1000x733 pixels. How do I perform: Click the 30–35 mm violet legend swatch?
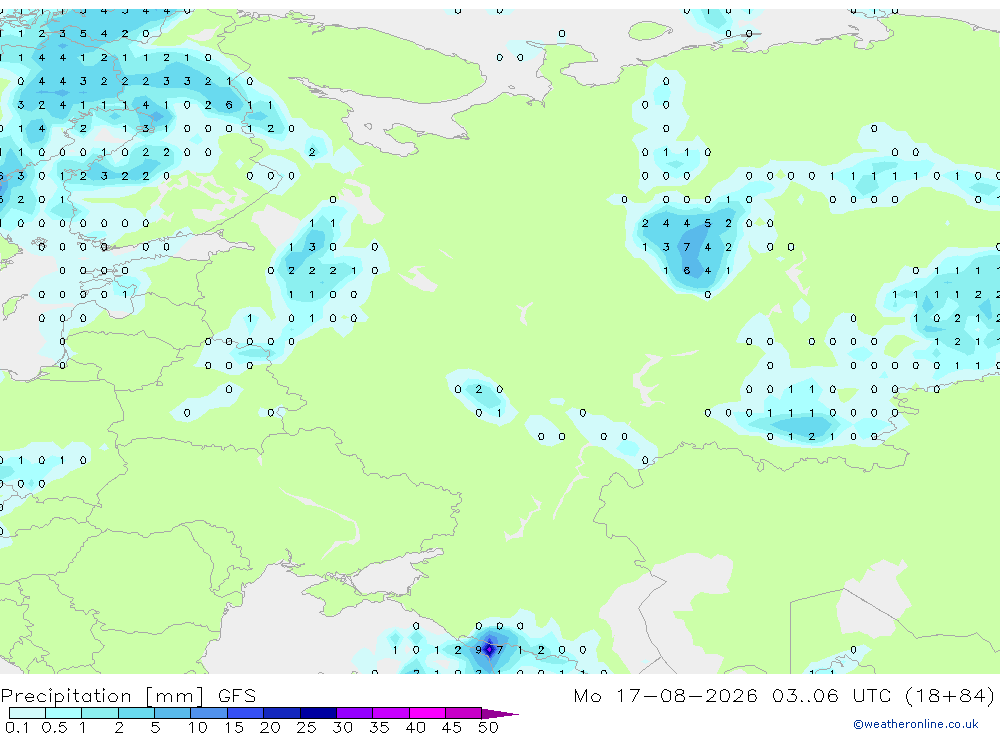point(354,713)
